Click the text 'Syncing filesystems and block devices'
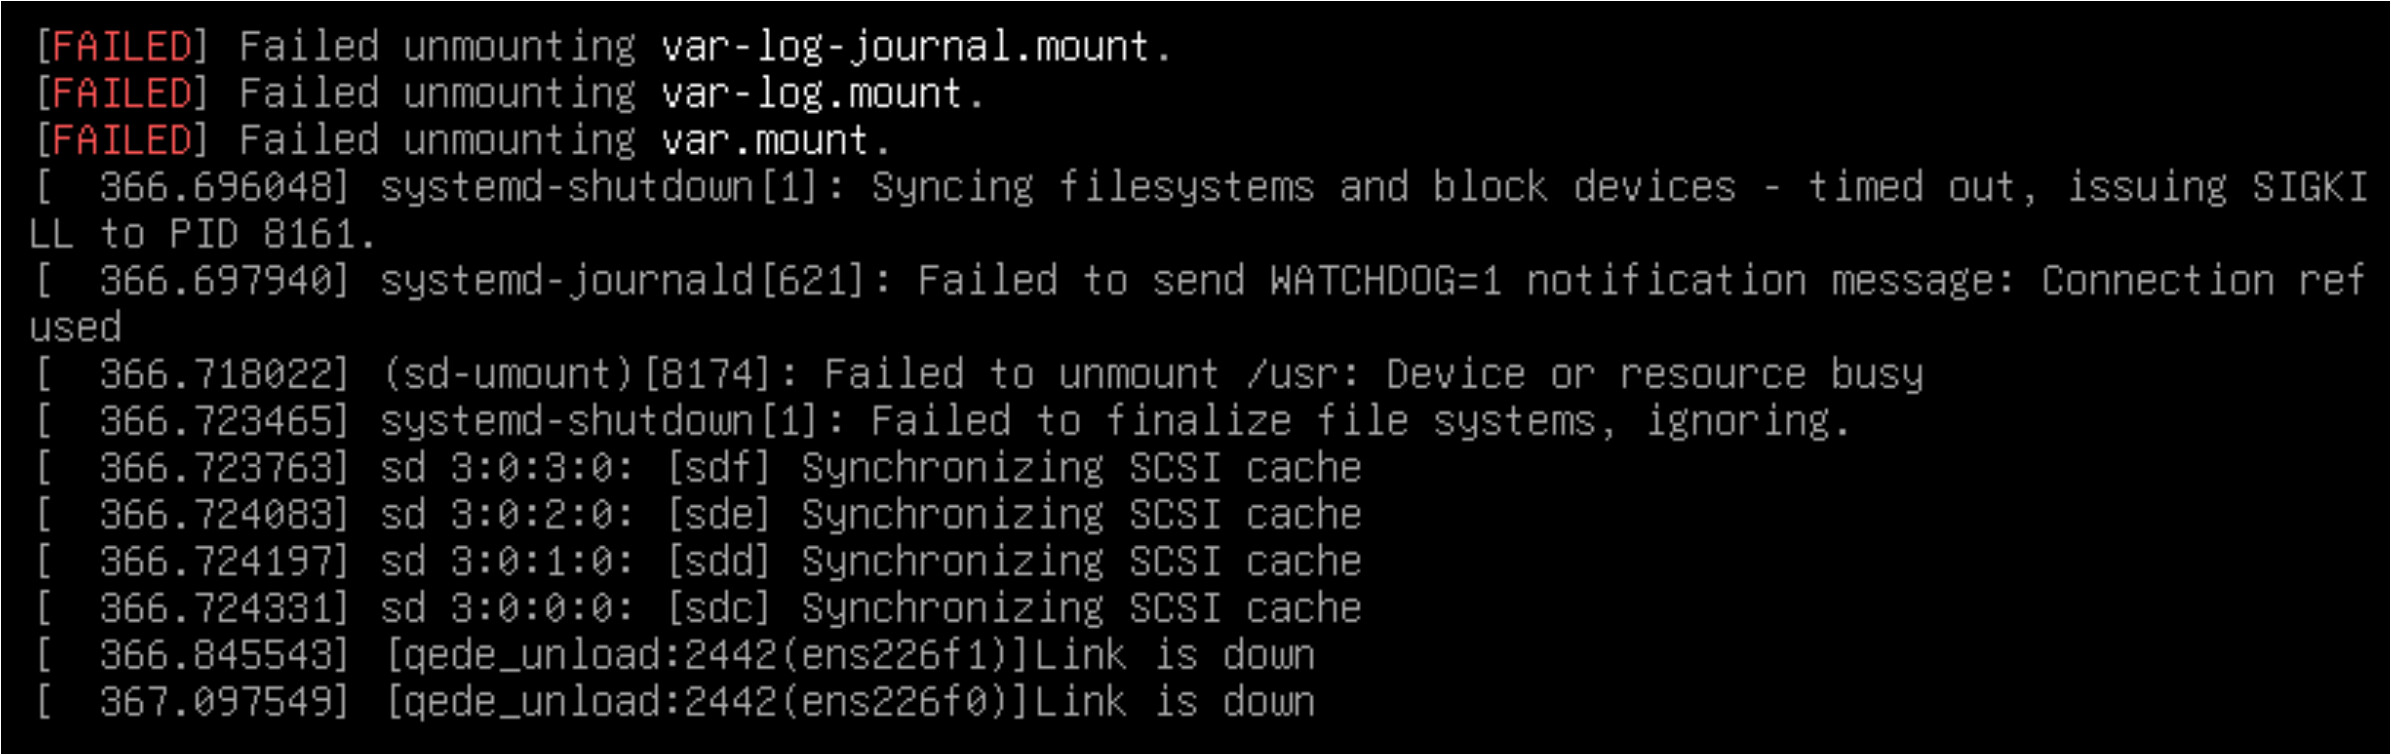Screen dimensions: 2391x755 point(1304,187)
